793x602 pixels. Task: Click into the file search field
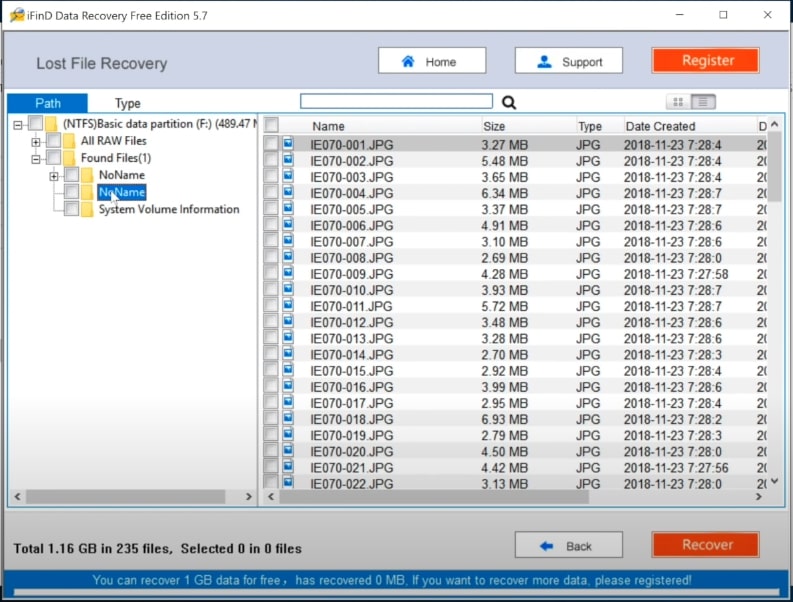point(396,101)
